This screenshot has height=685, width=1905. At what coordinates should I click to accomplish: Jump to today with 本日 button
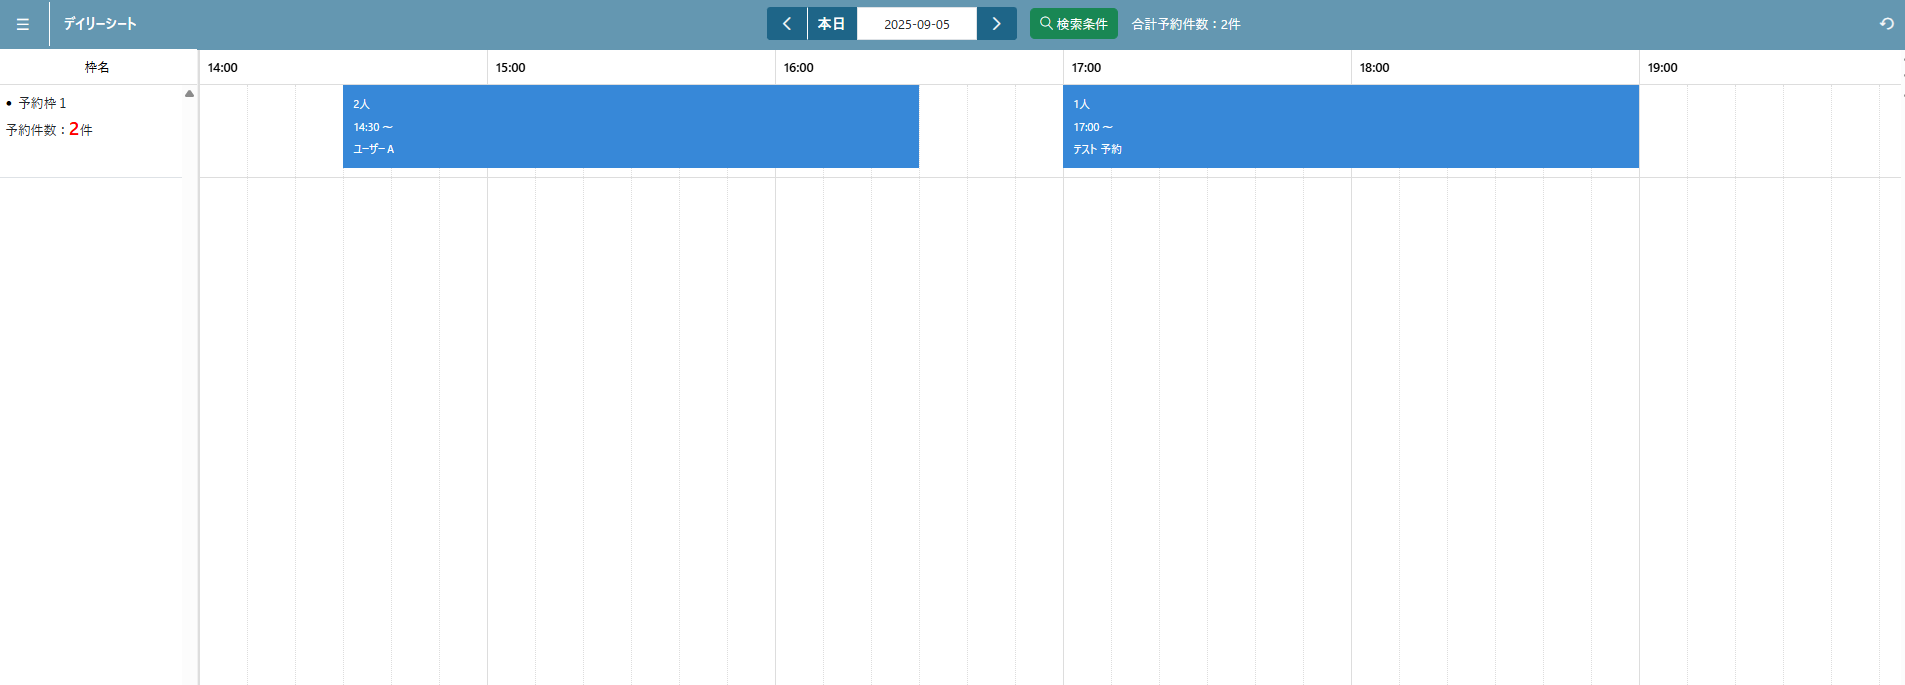pos(831,24)
